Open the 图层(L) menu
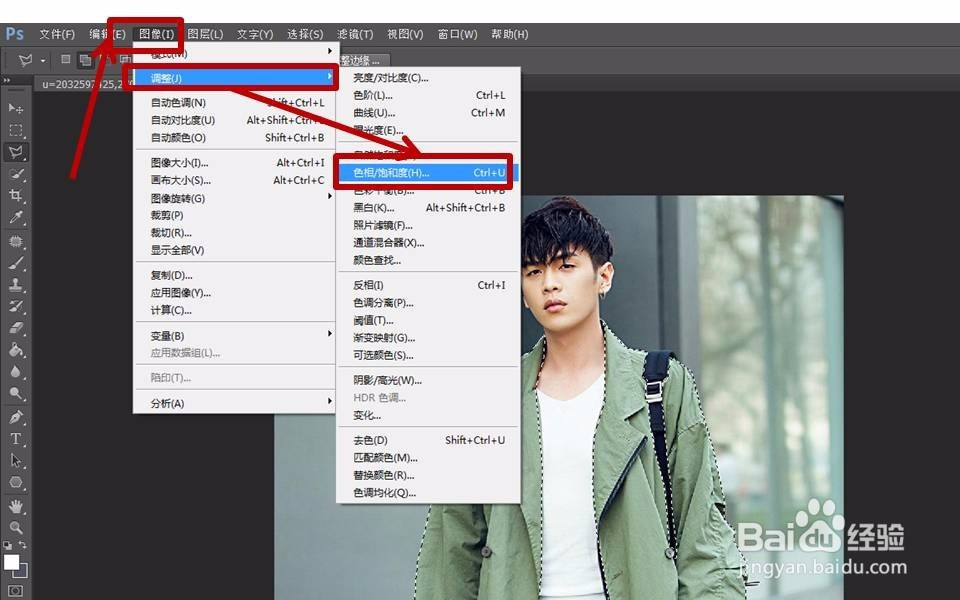 pyautogui.click(x=205, y=34)
